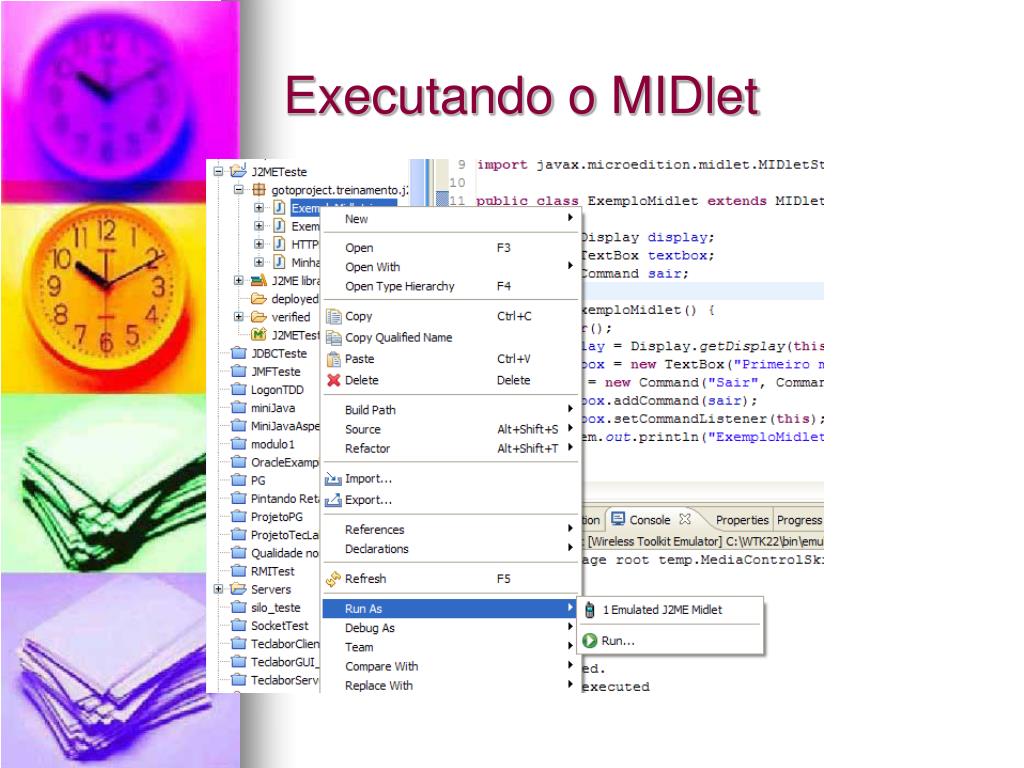This screenshot has width=1024, height=768.
Task: Switch to the Progress tab
Action: pos(799,520)
